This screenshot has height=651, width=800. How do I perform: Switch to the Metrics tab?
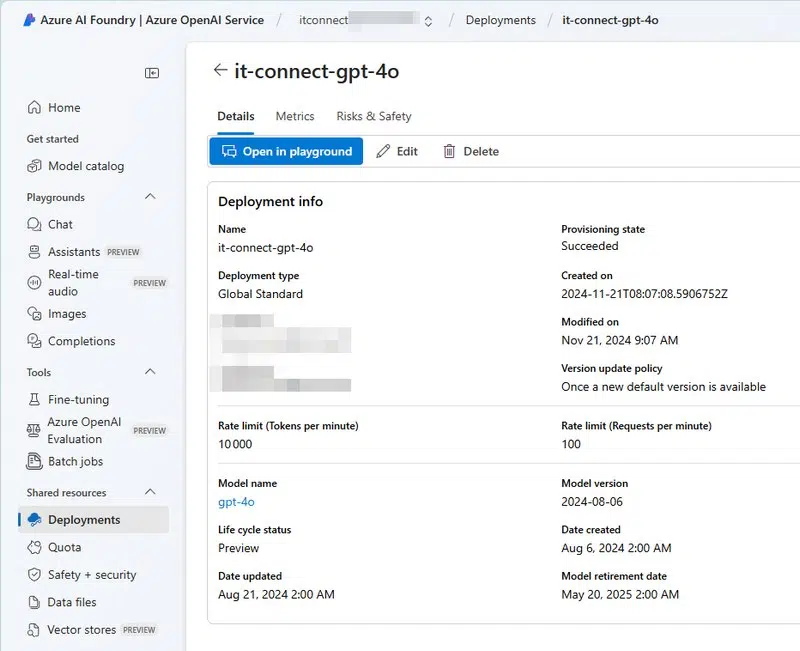tap(294, 116)
